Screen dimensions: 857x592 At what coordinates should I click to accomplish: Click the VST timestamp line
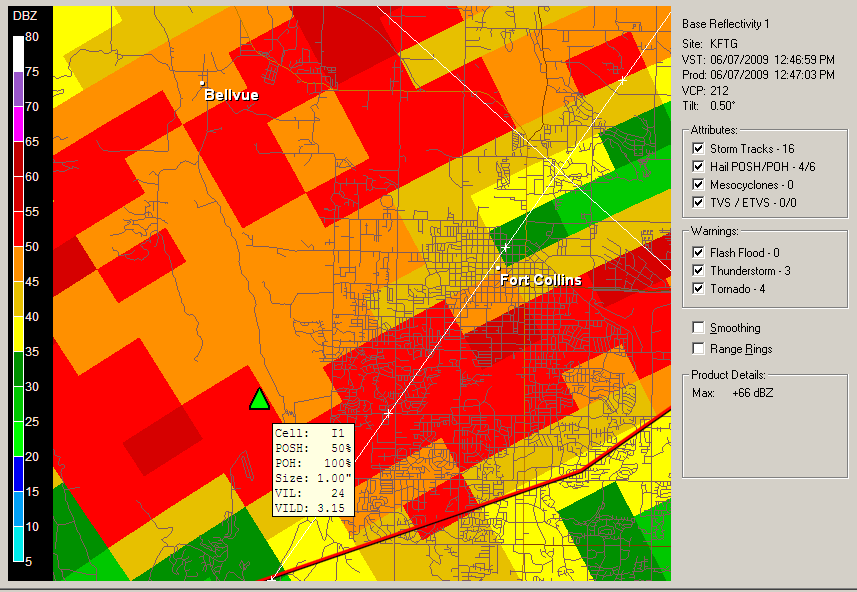pyautogui.click(x=759, y=59)
